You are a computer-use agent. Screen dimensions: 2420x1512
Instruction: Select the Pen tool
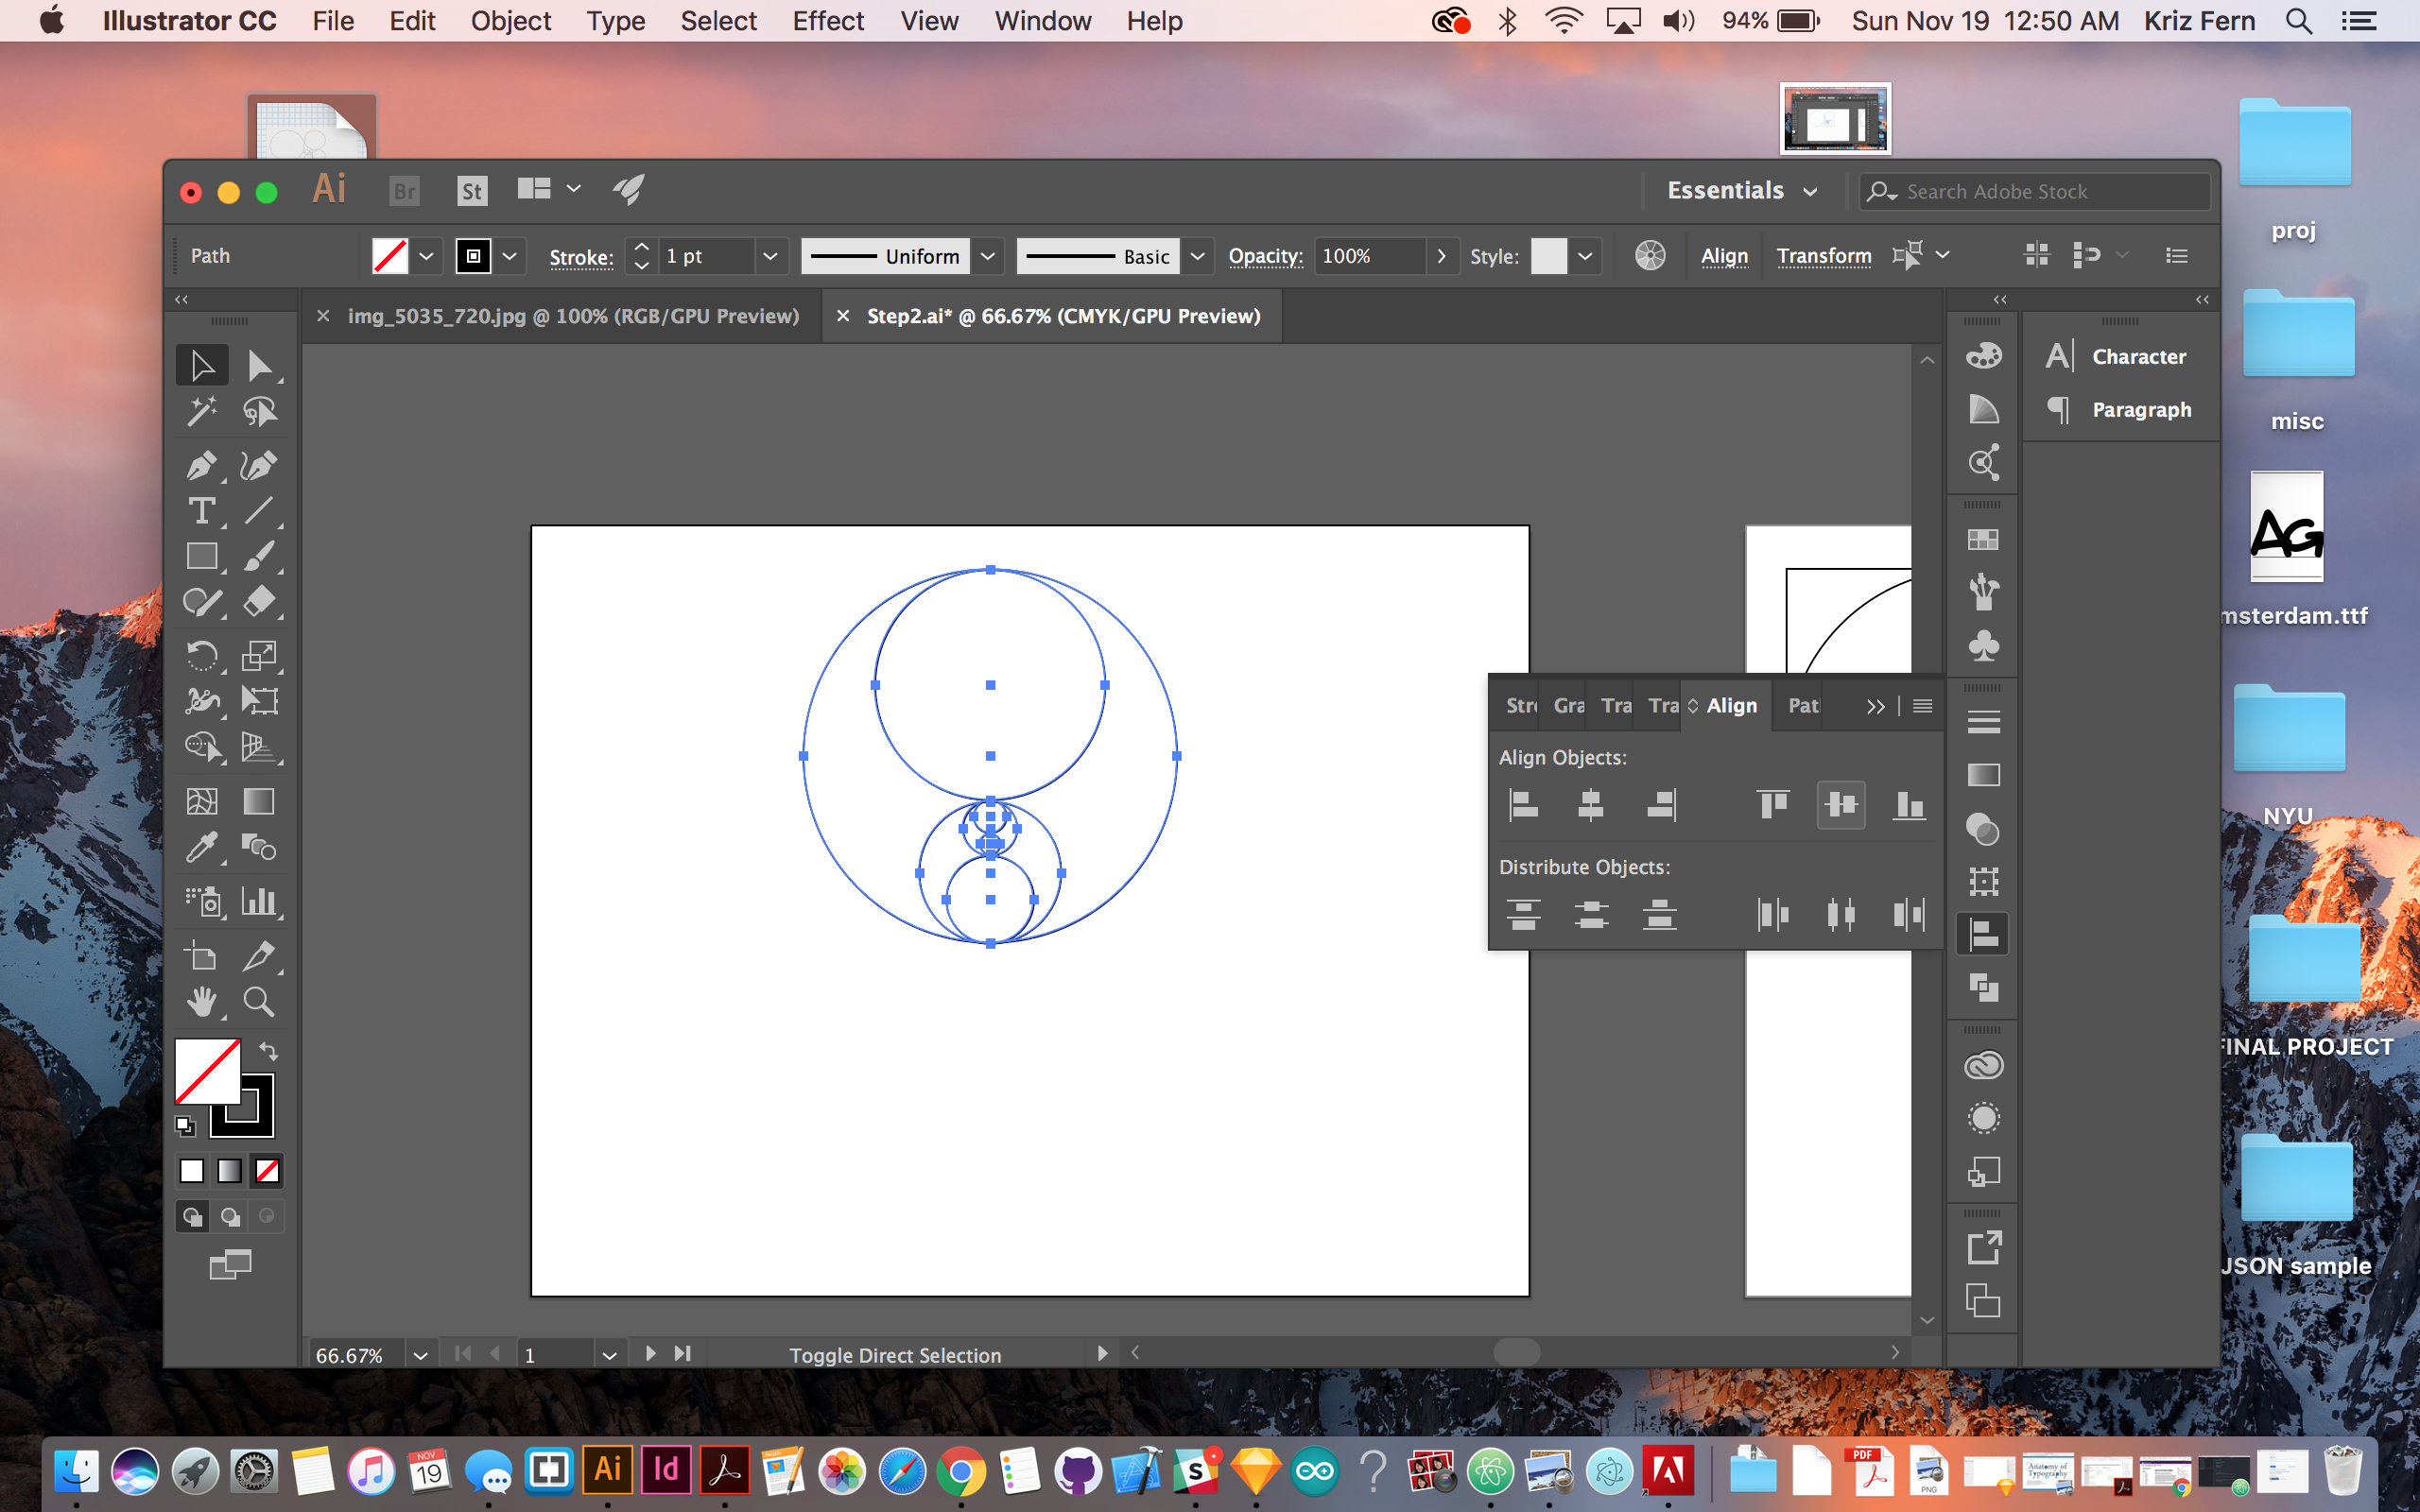[x=201, y=465]
